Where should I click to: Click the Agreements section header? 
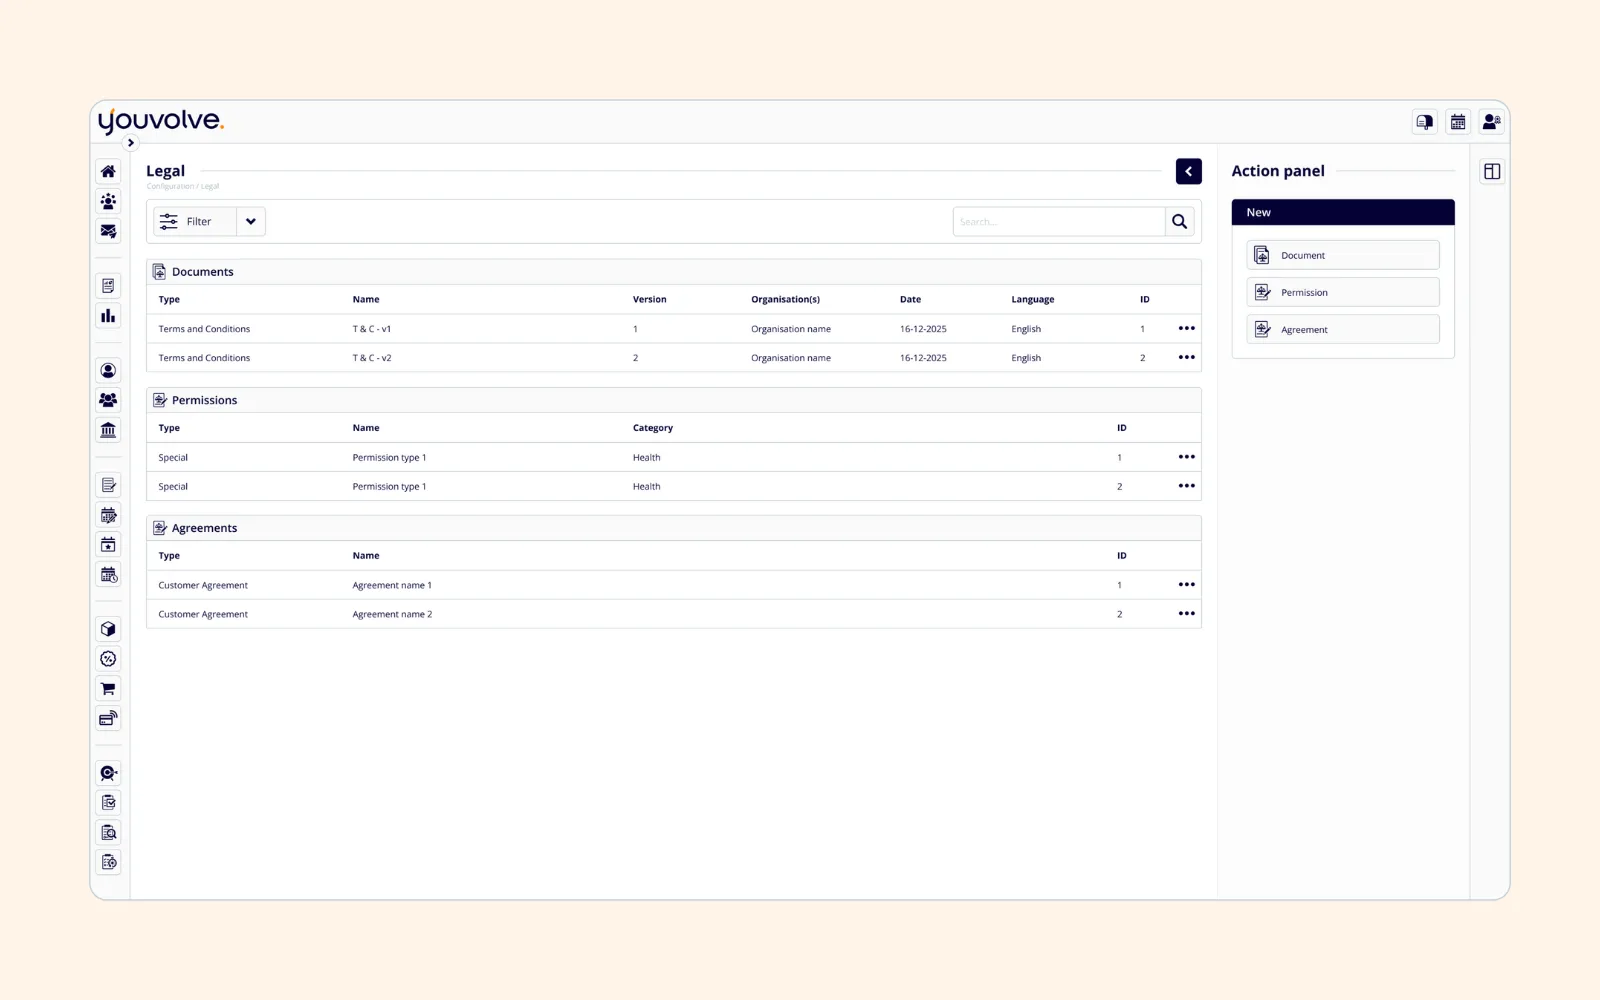click(x=673, y=528)
